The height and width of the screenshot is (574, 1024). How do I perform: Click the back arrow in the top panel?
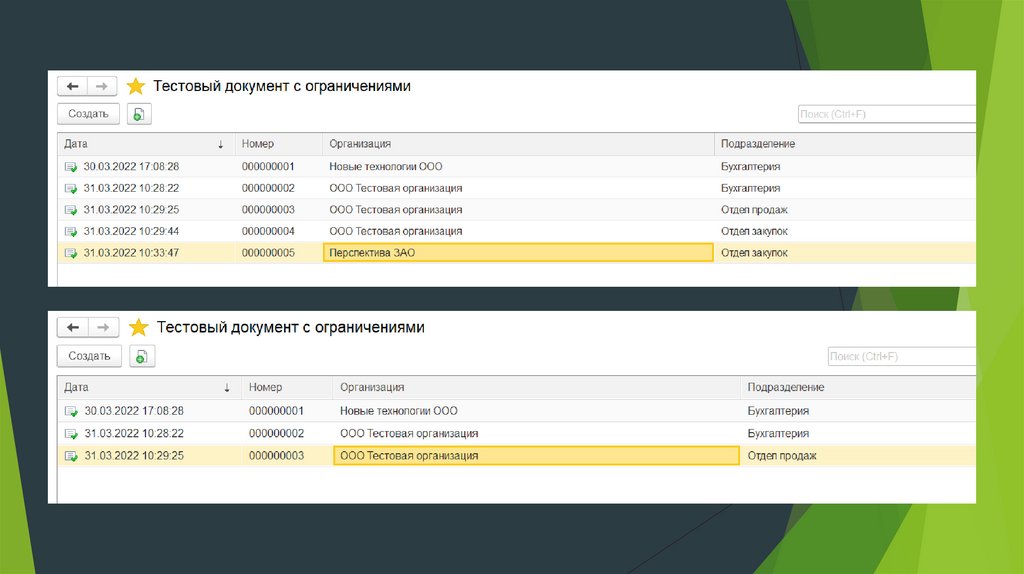[72, 86]
